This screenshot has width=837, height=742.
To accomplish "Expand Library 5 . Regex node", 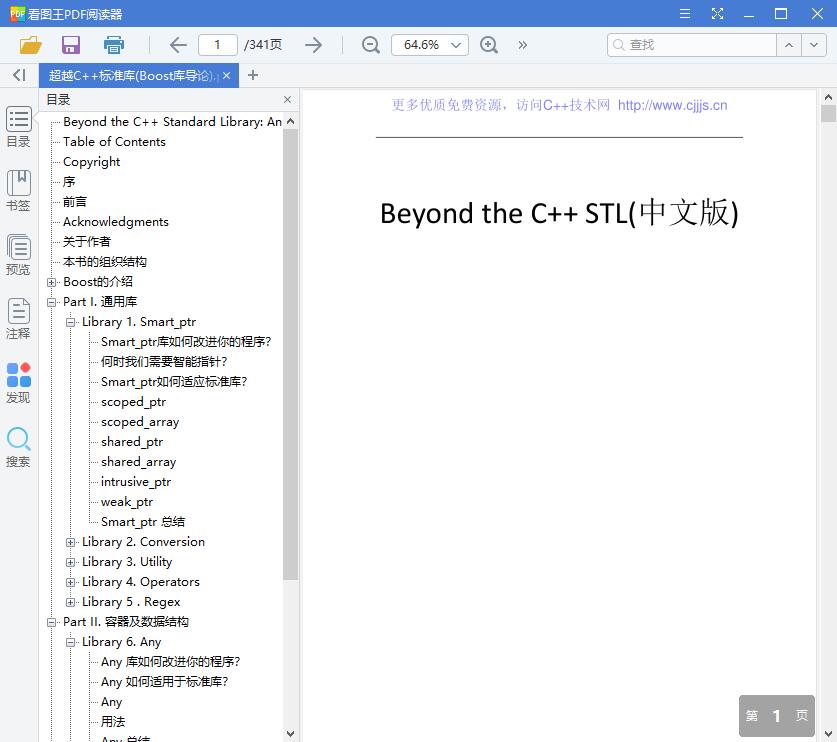I will pos(70,602).
